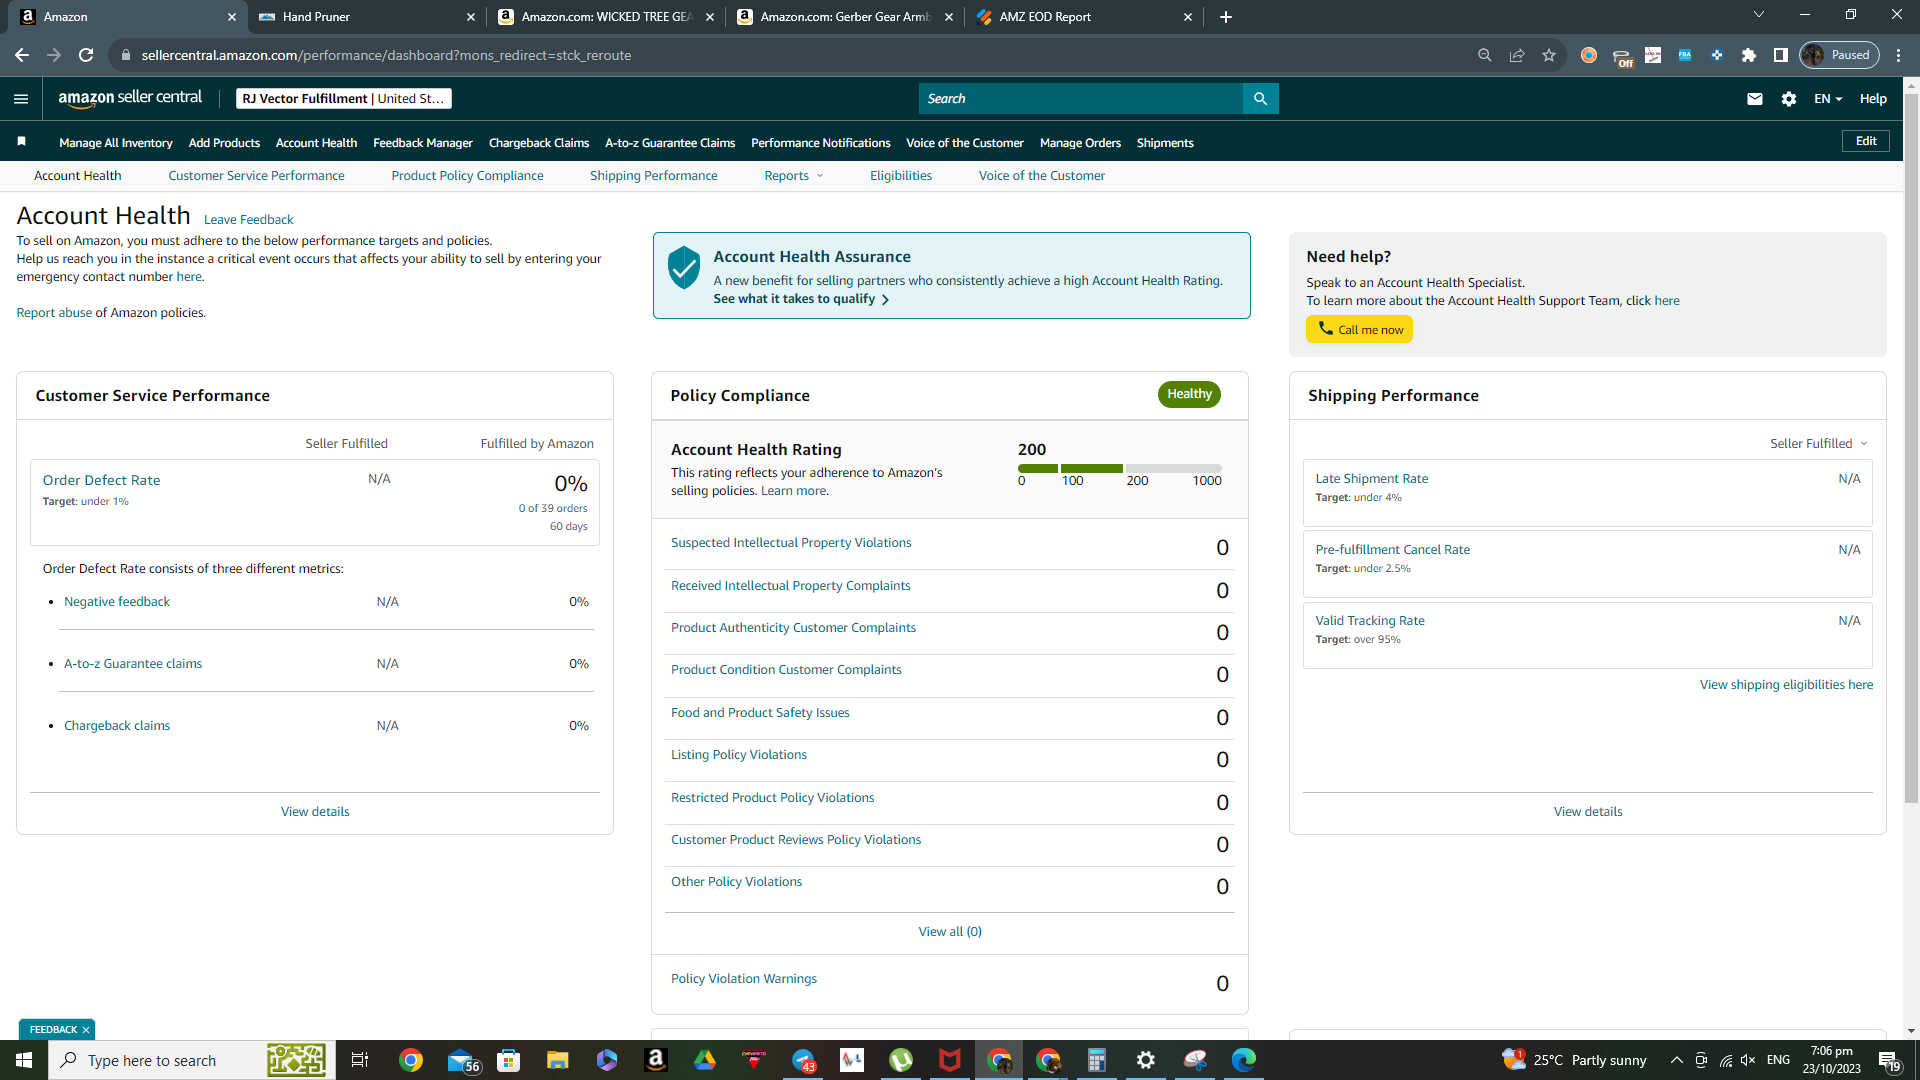Open the Seller Central hamburger menu

point(21,98)
